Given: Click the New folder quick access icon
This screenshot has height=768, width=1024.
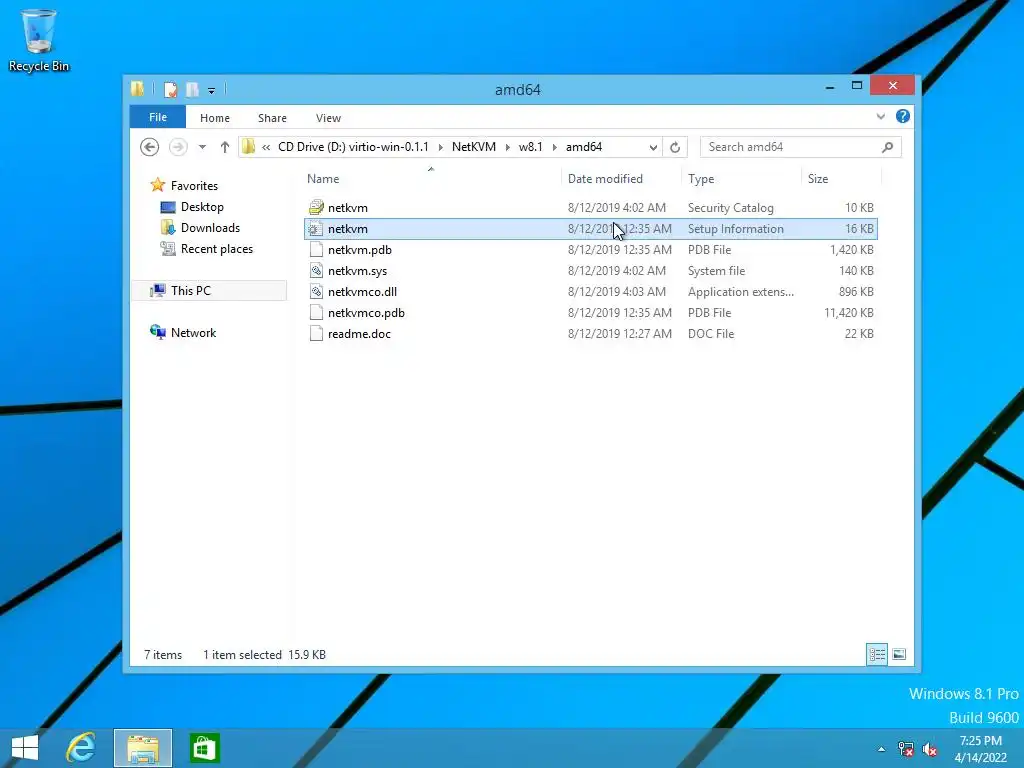Looking at the screenshot, I should tap(193, 90).
